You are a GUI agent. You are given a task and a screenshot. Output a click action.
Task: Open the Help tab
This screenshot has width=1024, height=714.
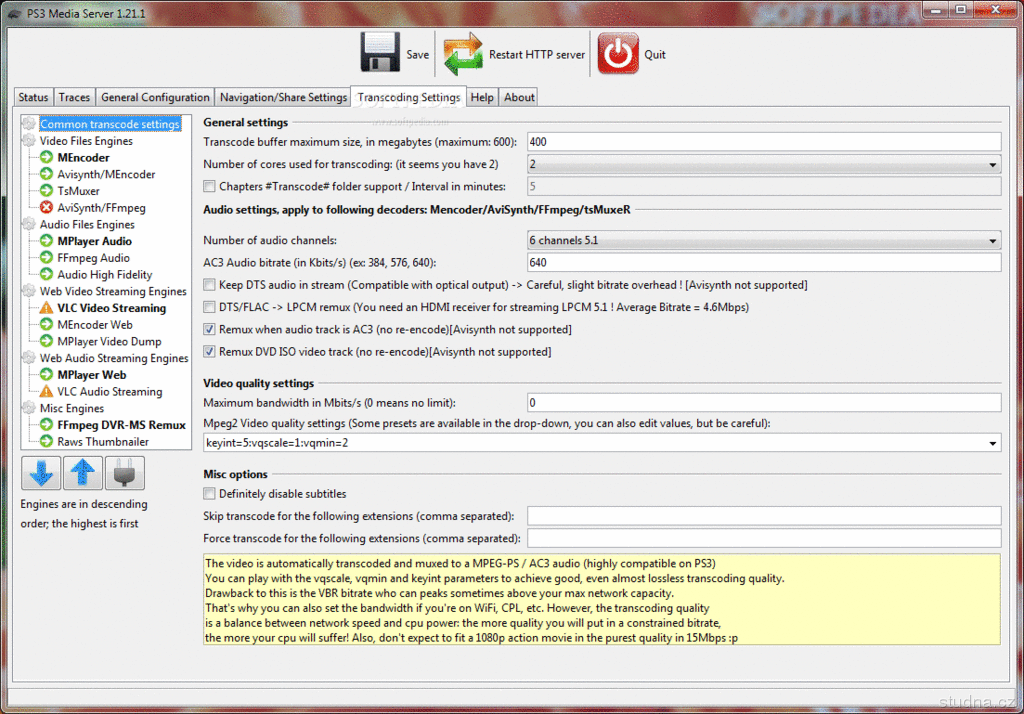[x=482, y=97]
